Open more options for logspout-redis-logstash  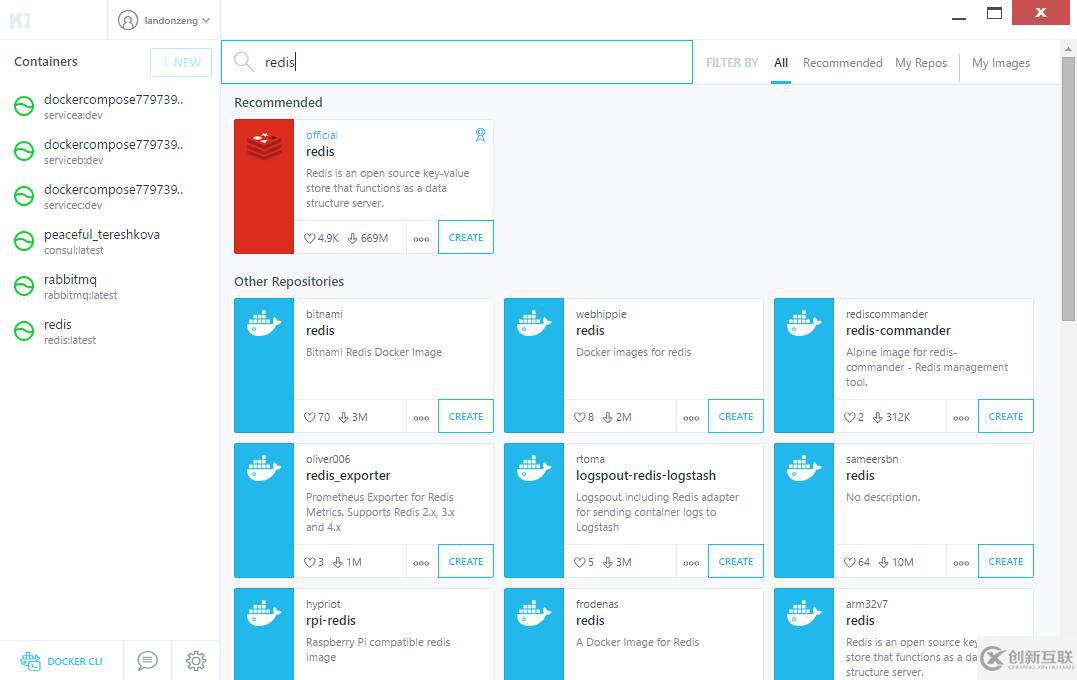click(x=691, y=562)
